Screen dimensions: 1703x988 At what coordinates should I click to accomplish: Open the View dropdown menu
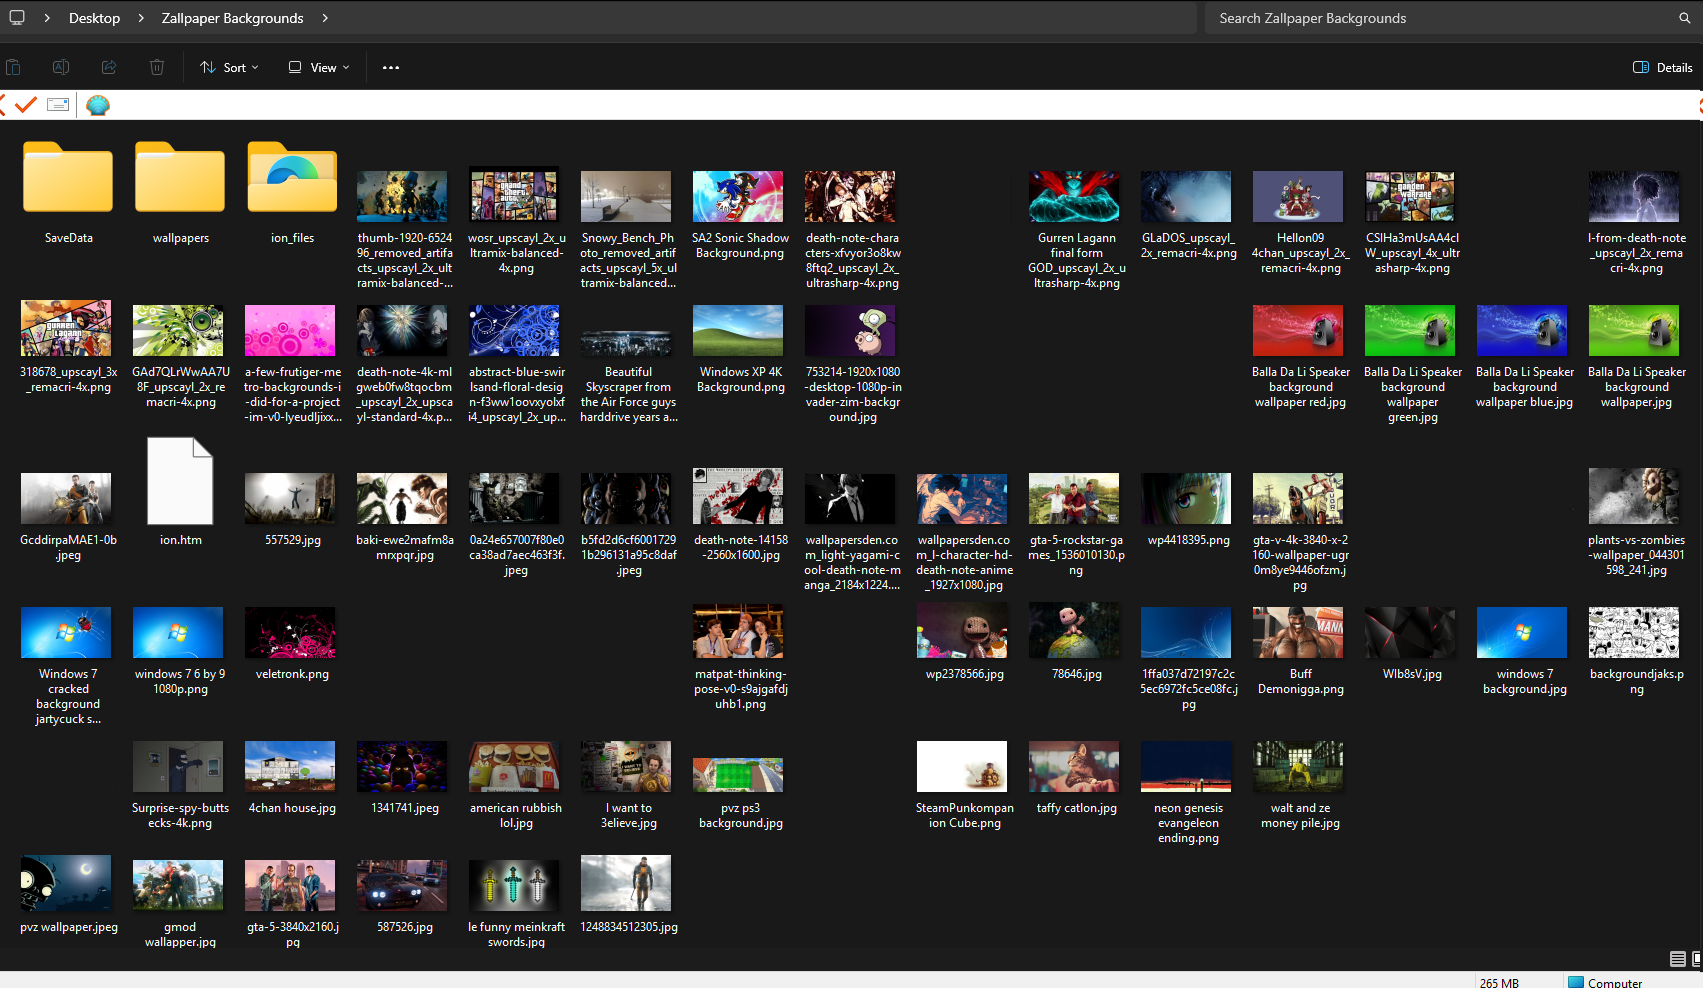[319, 67]
